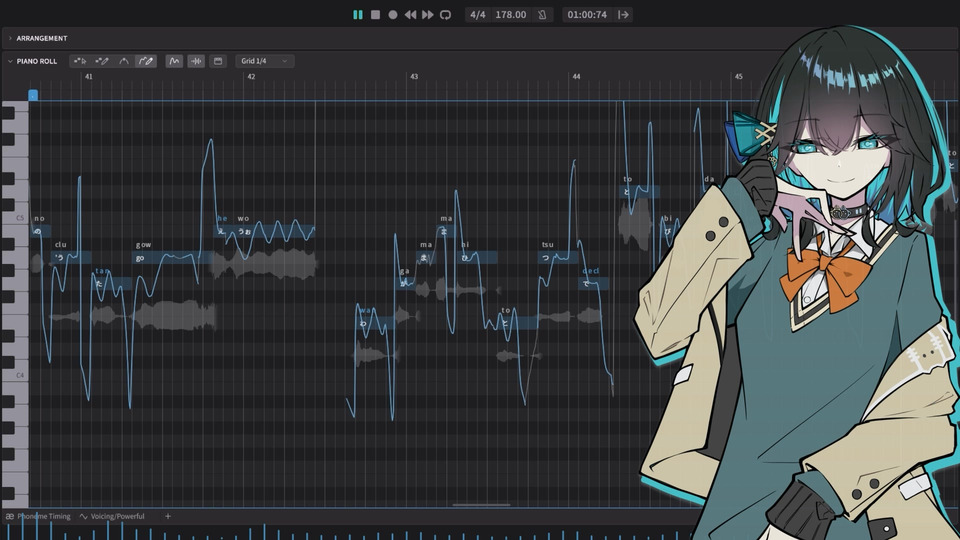Image resolution: width=960 pixels, height=540 pixels.
Task: Click measure 43 on the ruler
Action: [x=414, y=77]
